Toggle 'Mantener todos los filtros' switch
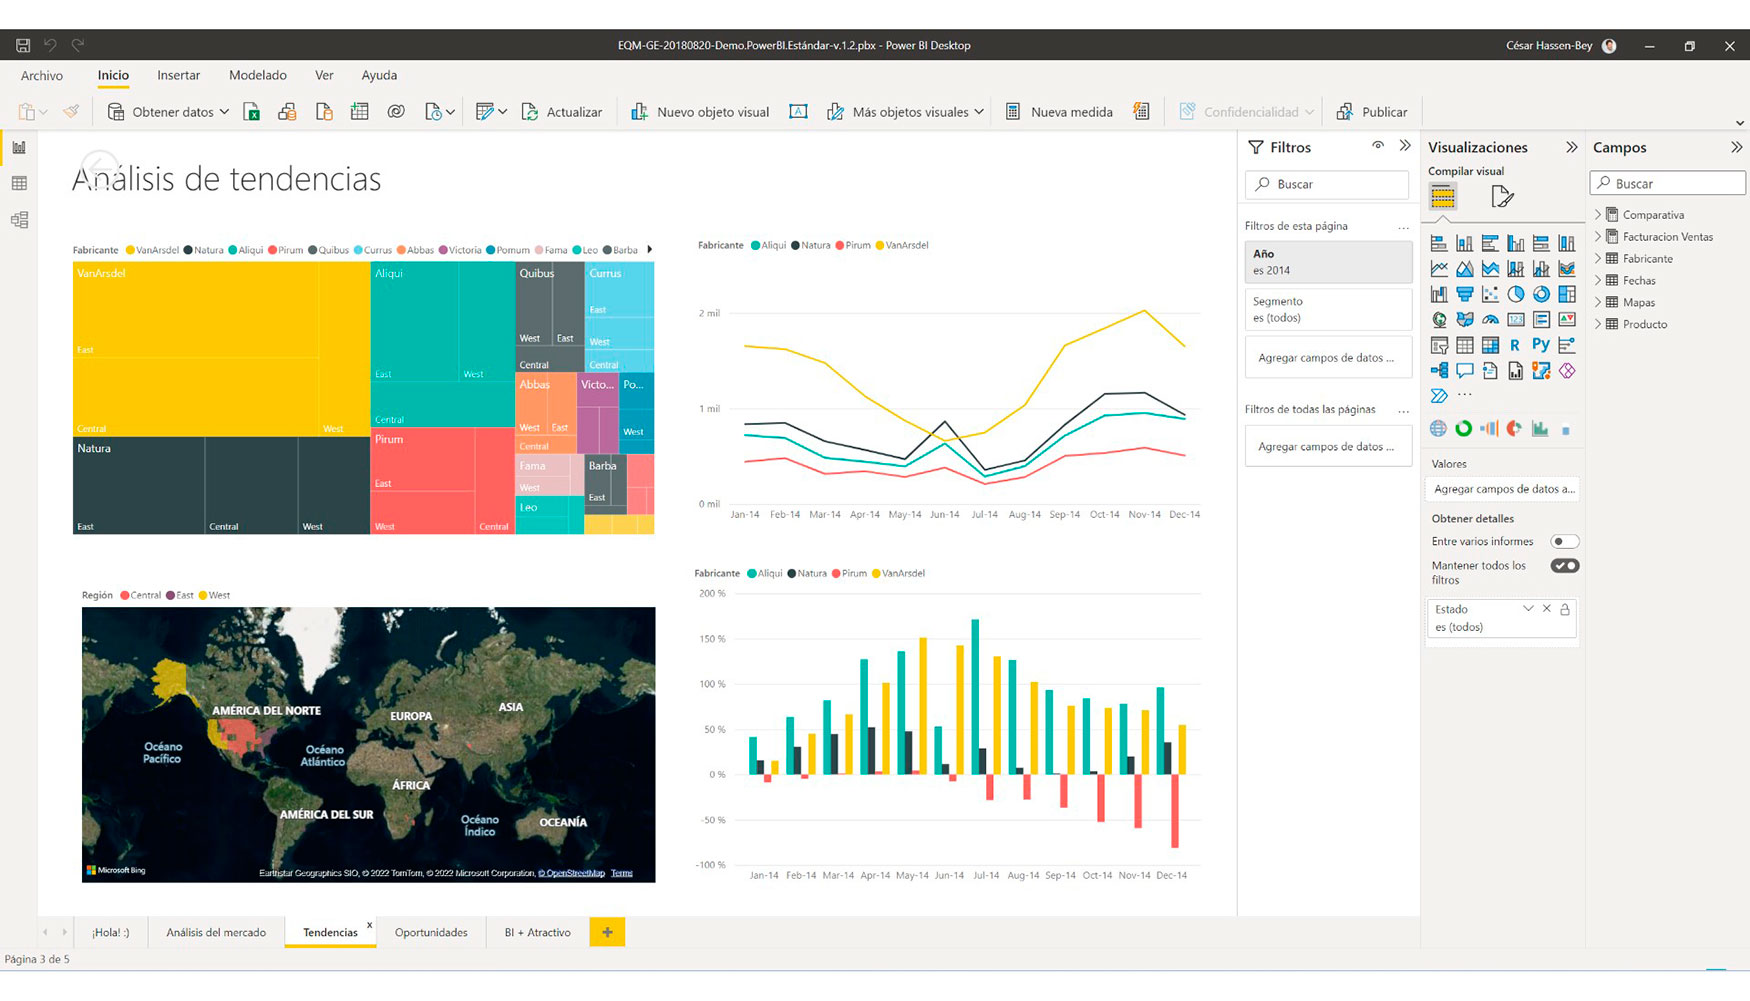1750x1001 pixels. pyautogui.click(x=1564, y=566)
